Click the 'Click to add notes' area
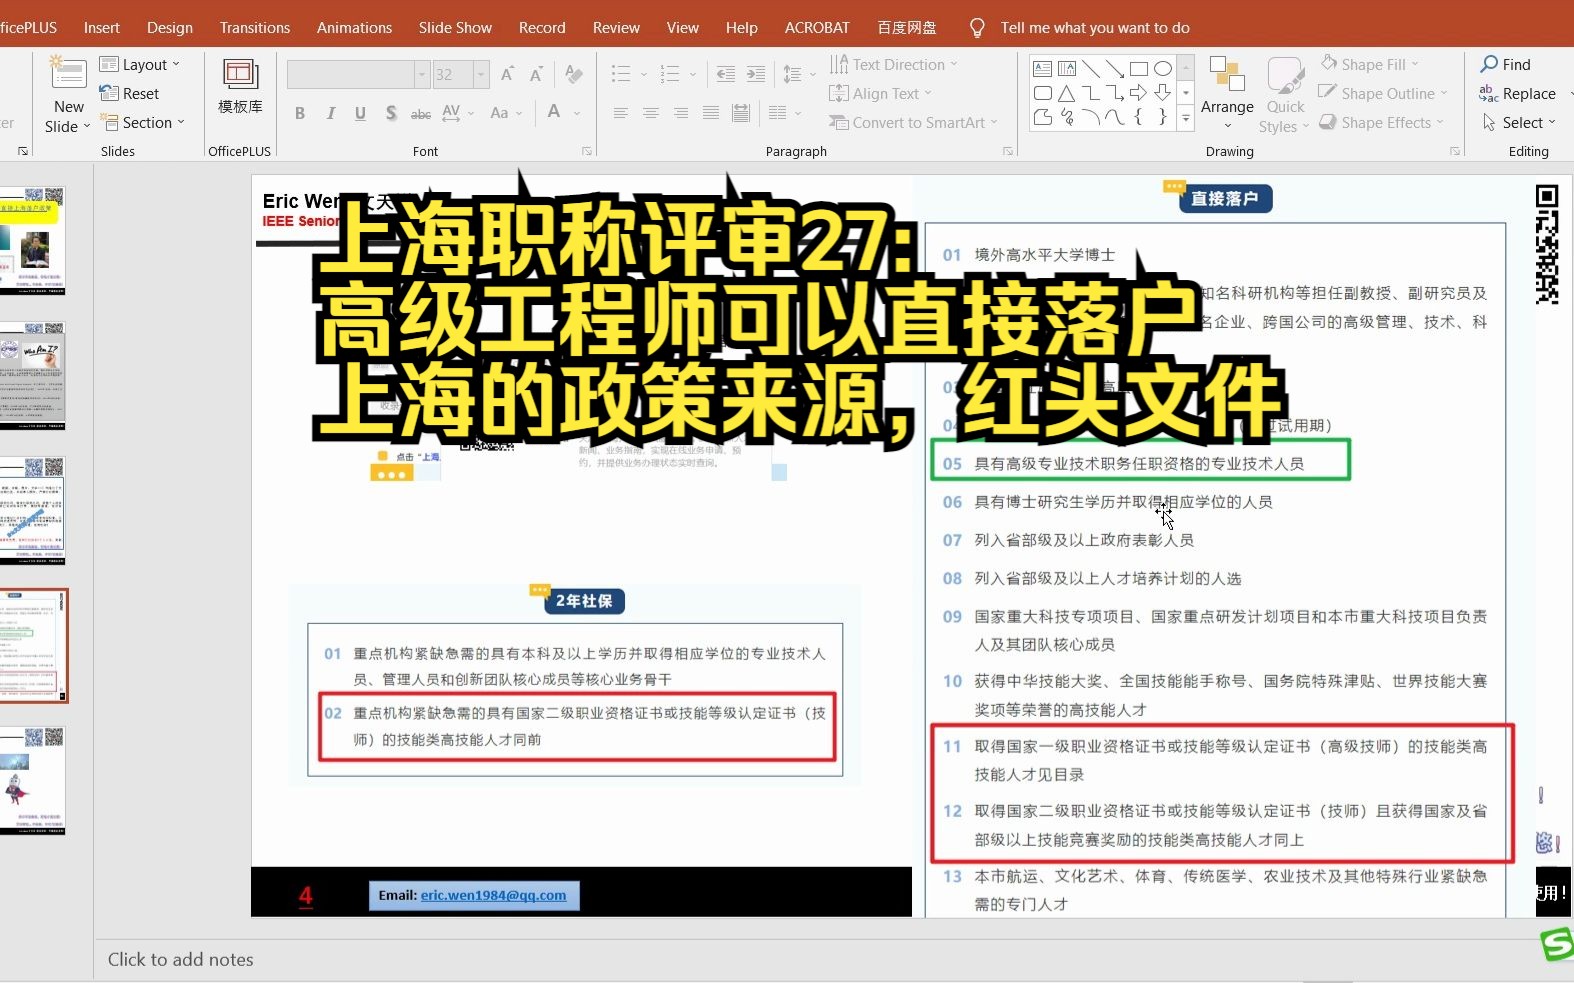This screenshot has width=1574, height=983. [x=180, y=960]
